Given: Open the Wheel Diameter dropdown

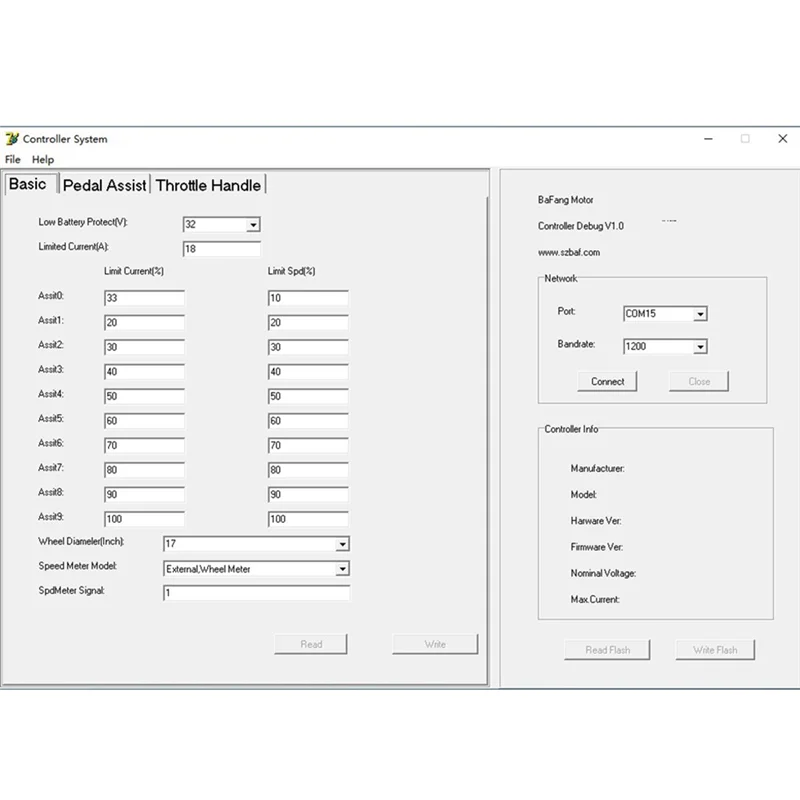Looking at the screenshot, I should pos(342,544).
